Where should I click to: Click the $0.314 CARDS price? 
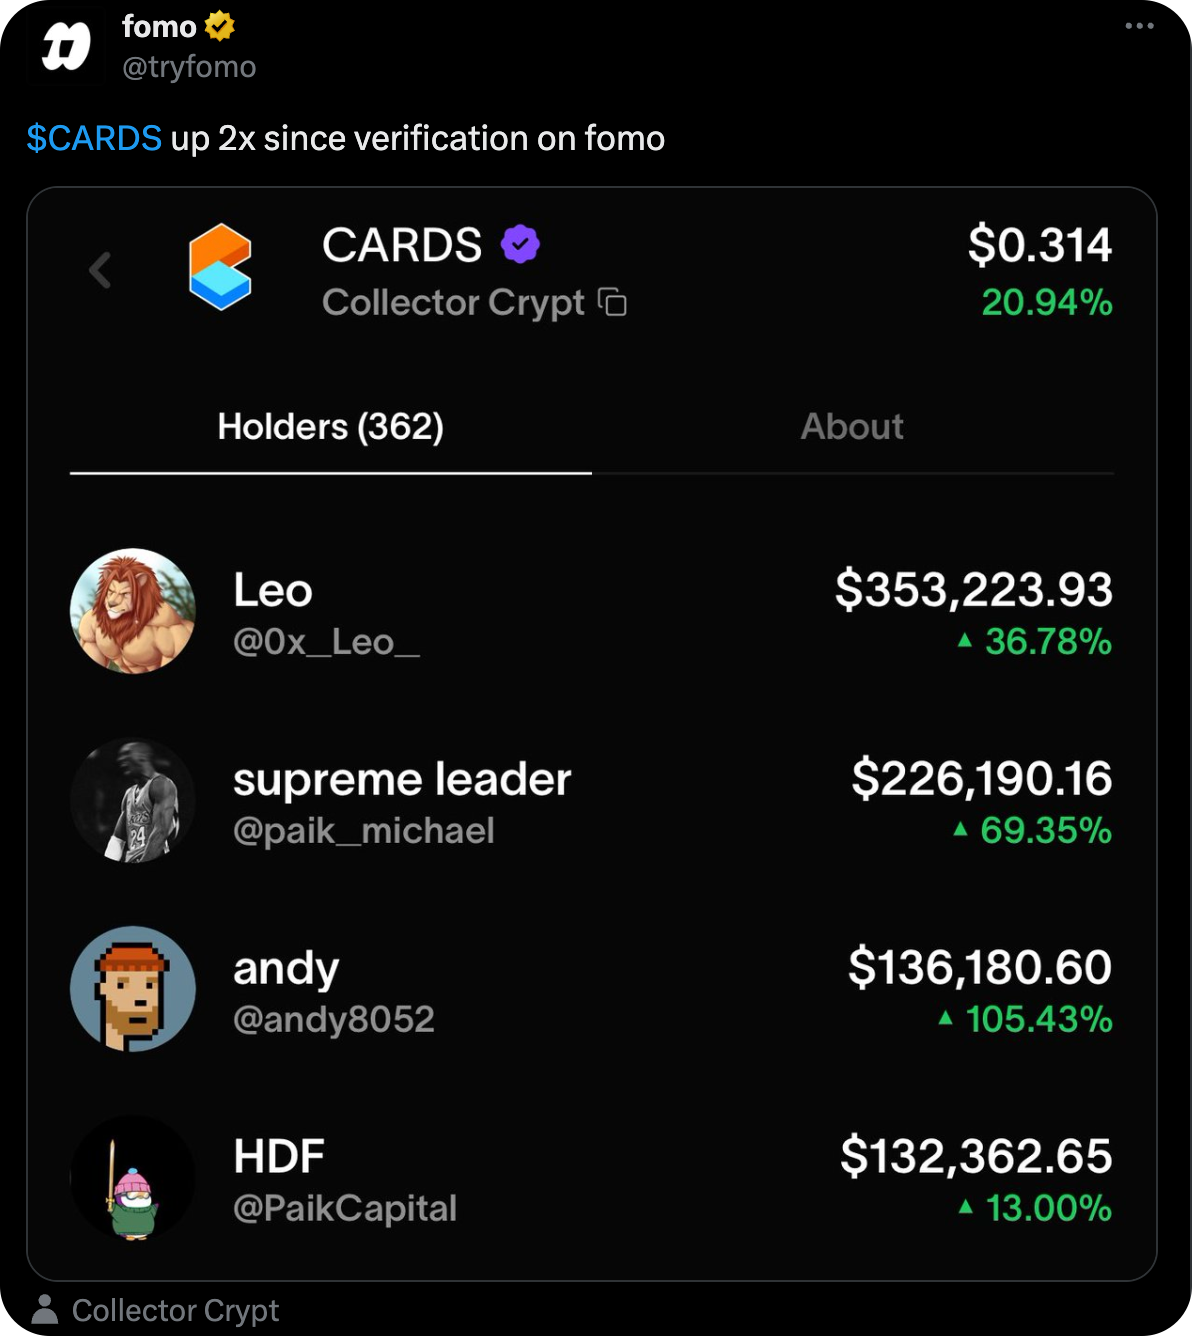coord(1040,245)
